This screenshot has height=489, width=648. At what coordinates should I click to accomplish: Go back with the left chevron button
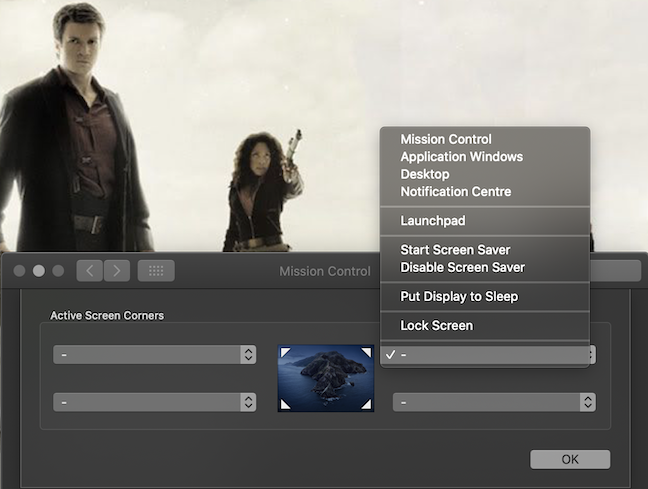[x=89, y=271]
